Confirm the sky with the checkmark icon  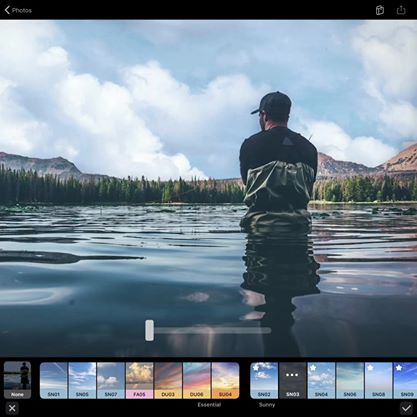pos(406,408)
